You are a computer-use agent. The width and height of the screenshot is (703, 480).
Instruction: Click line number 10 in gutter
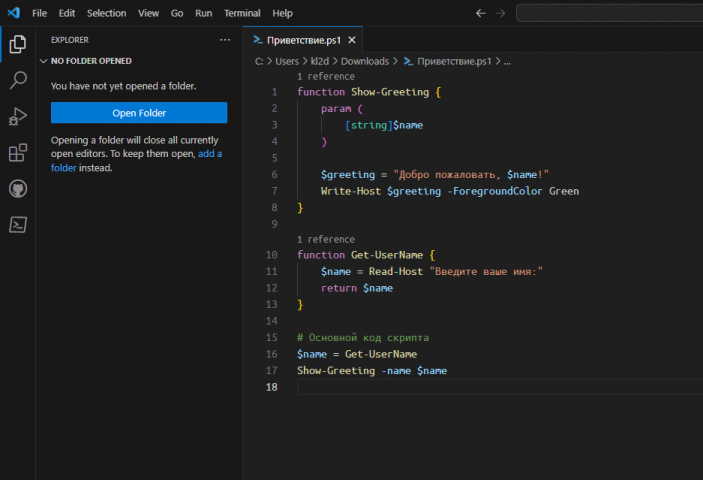[272, 255]
